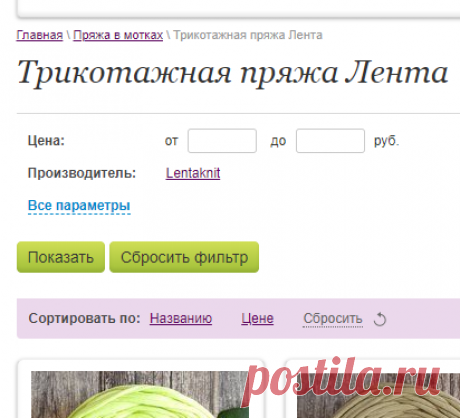Sort products by Названию

click(x=181, y=318)
